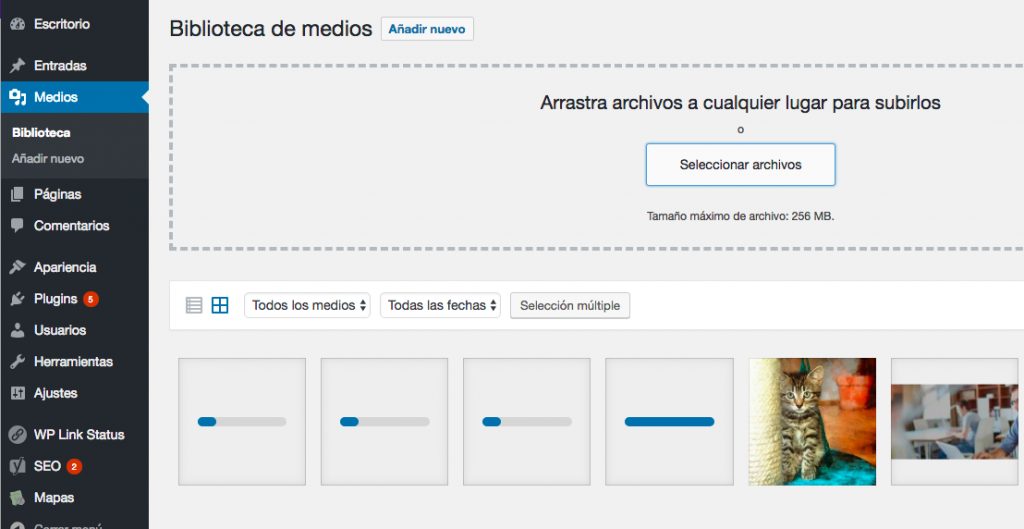The width and height of the screenshot is (1024, 529).
Task: Open the Páginas menu item
Action: coord(74,194)
